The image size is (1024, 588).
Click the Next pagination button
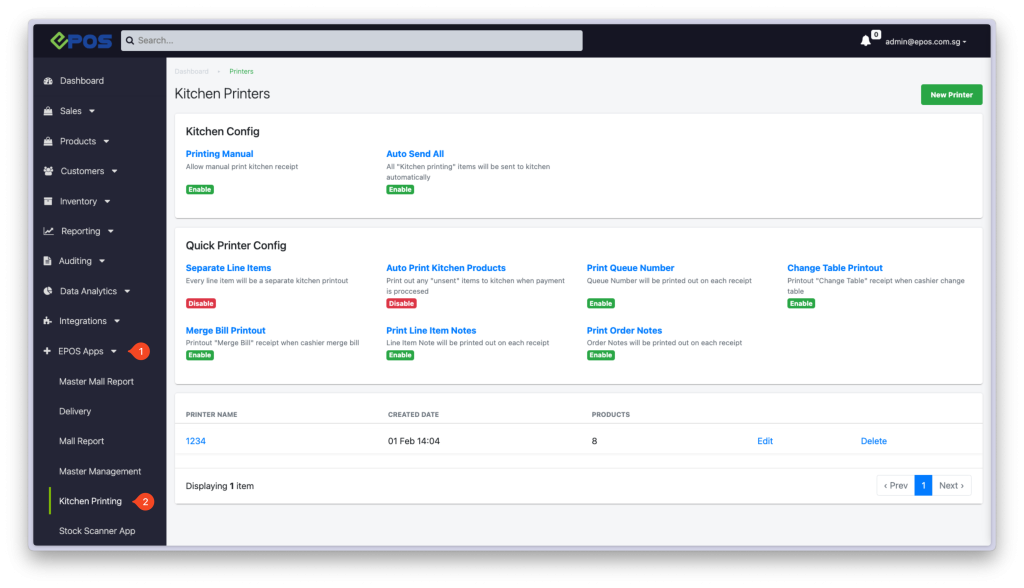pyautogui.click(x=951, y=486)
